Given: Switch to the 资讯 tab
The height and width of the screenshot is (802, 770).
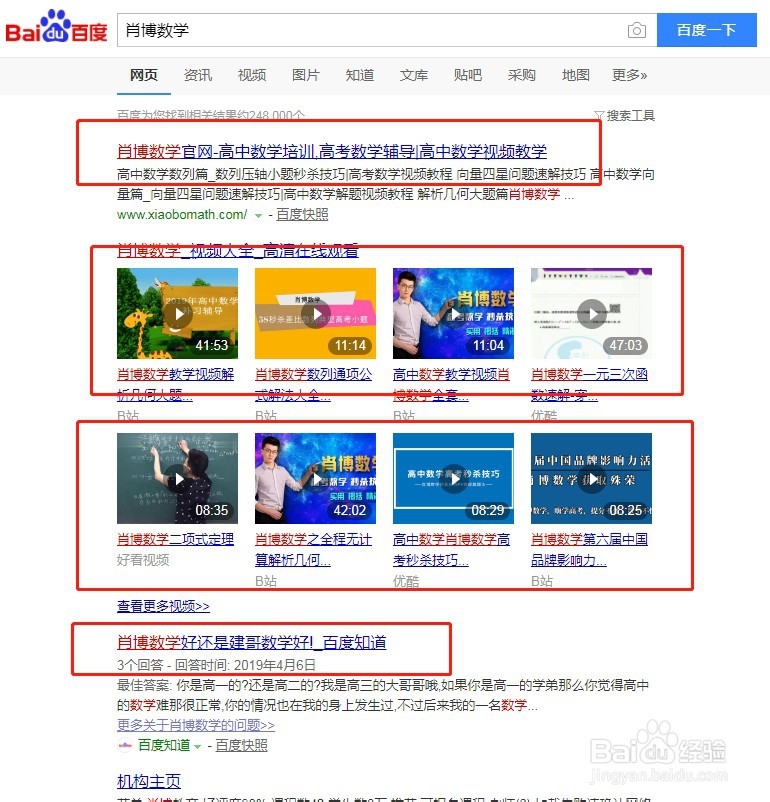Looking at the screenshot, I should pos(198,75).
